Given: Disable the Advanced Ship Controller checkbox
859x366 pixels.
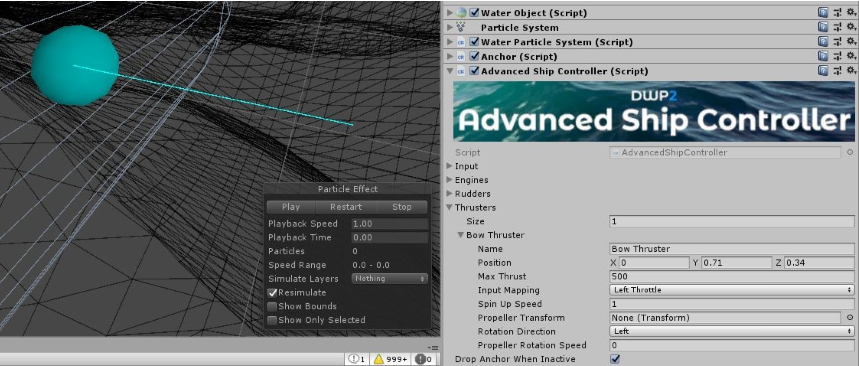Looking at the screenshot, I should 474,71.
